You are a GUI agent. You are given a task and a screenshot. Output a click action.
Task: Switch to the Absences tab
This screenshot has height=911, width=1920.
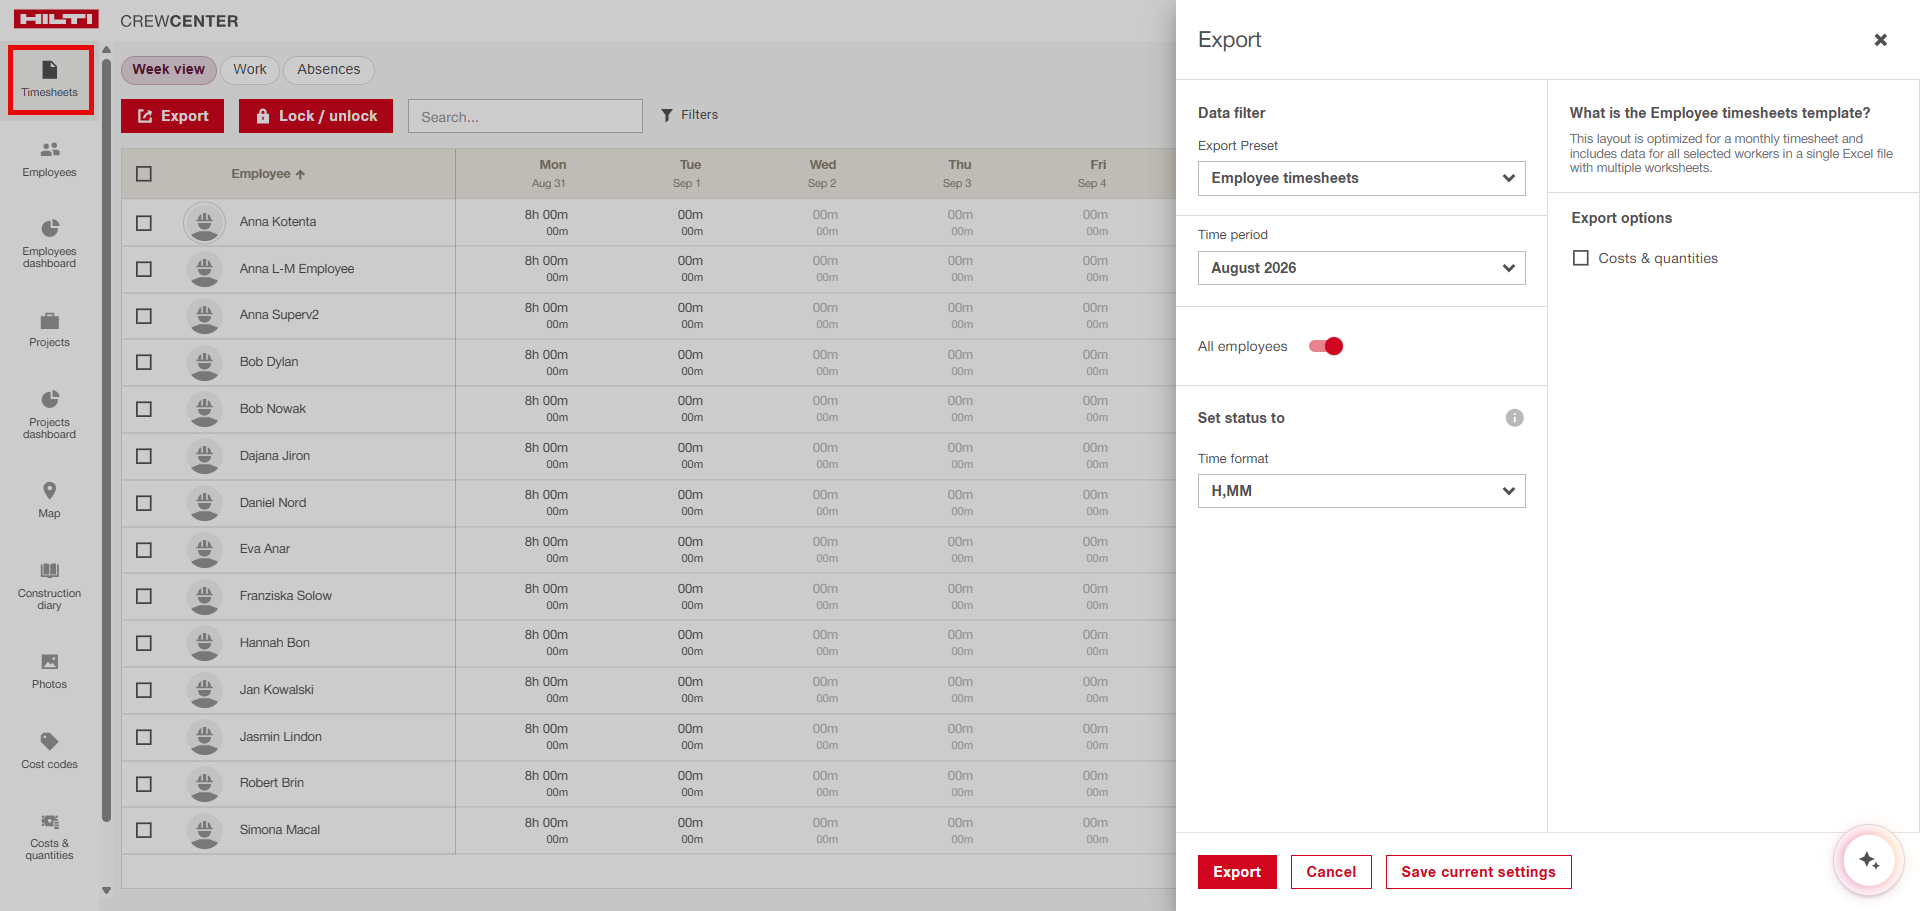328,69
